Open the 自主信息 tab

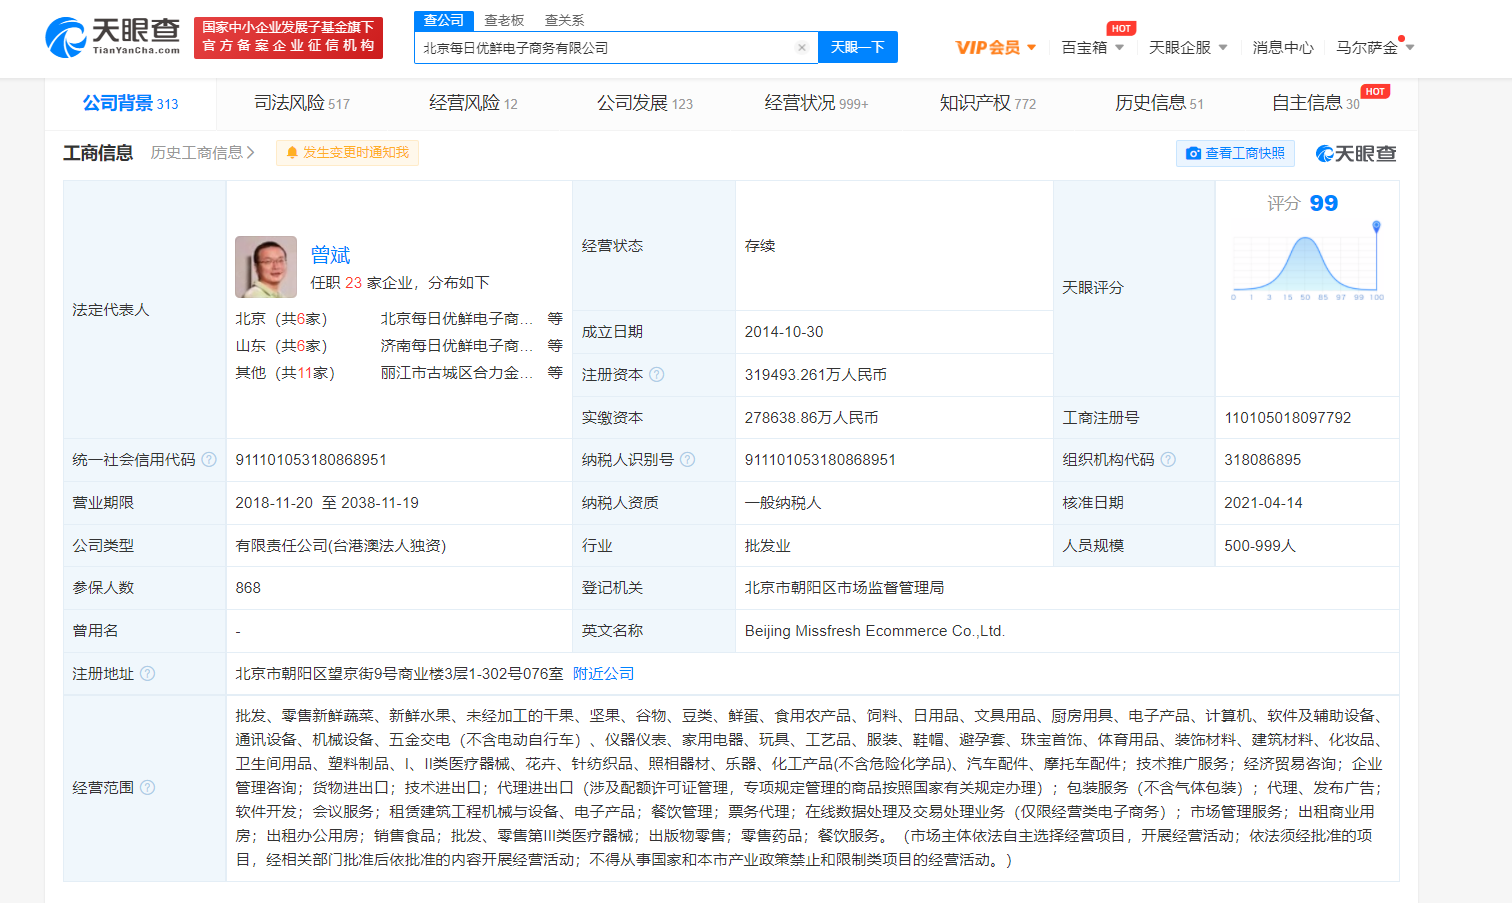tap(1316, 103)
